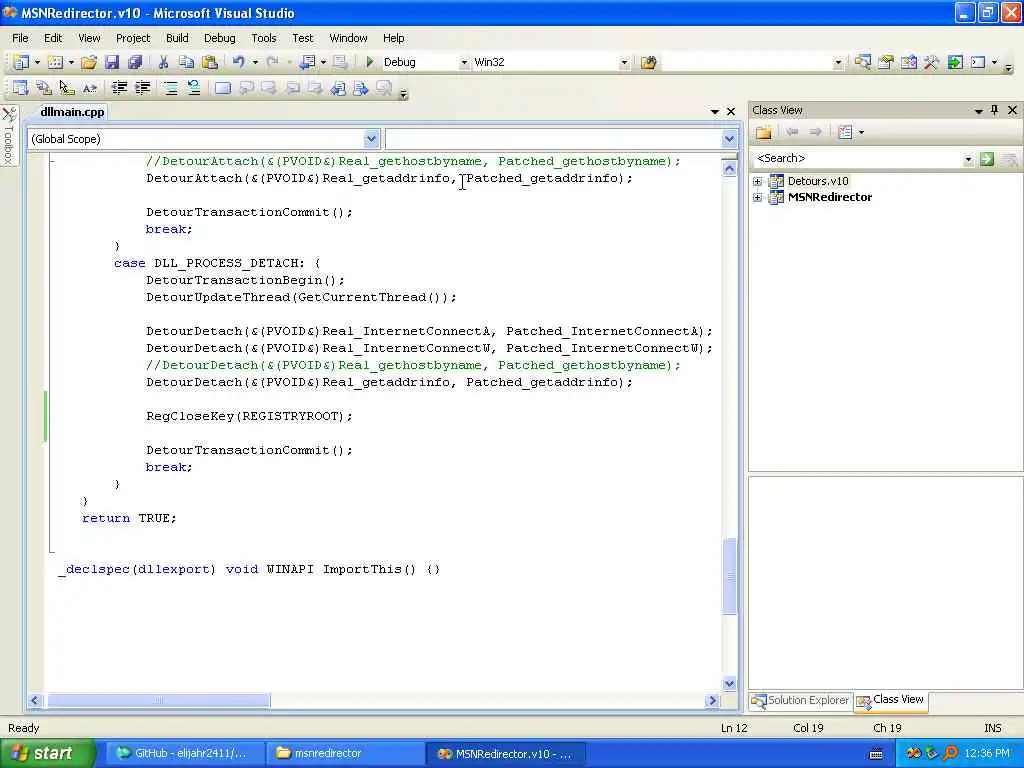
Task: Click the editor horizontal scrollbar right arrow
Action: tap(712, 701)
